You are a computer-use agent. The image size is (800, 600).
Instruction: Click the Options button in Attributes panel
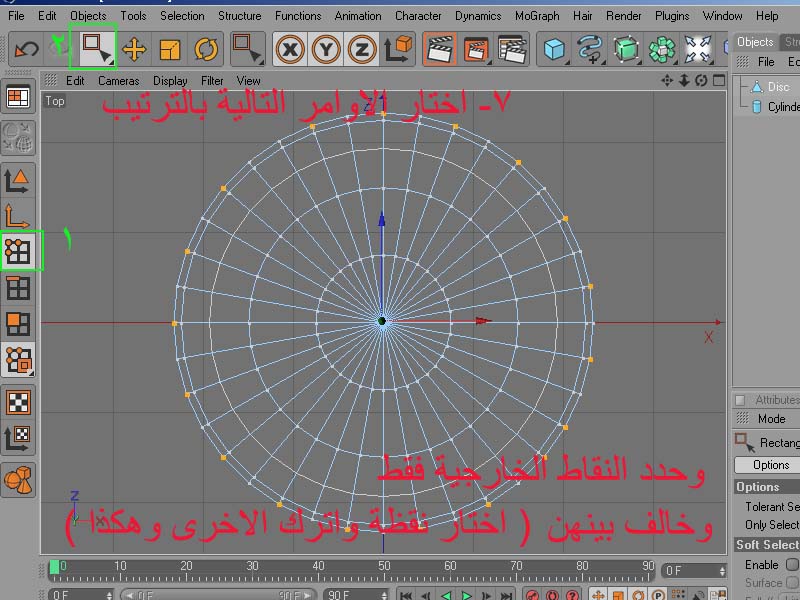767,465
